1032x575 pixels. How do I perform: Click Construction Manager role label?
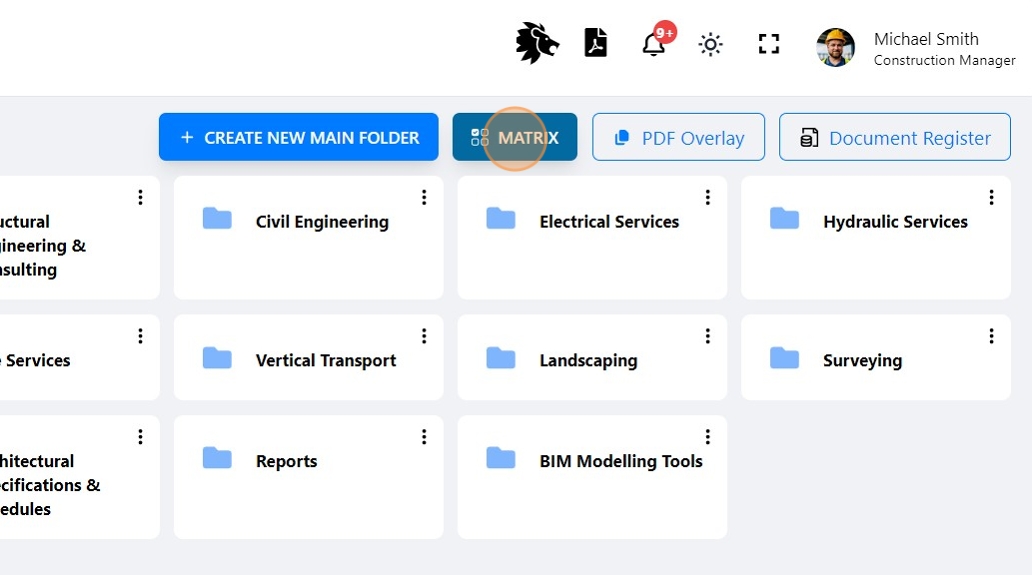[944, 60]
